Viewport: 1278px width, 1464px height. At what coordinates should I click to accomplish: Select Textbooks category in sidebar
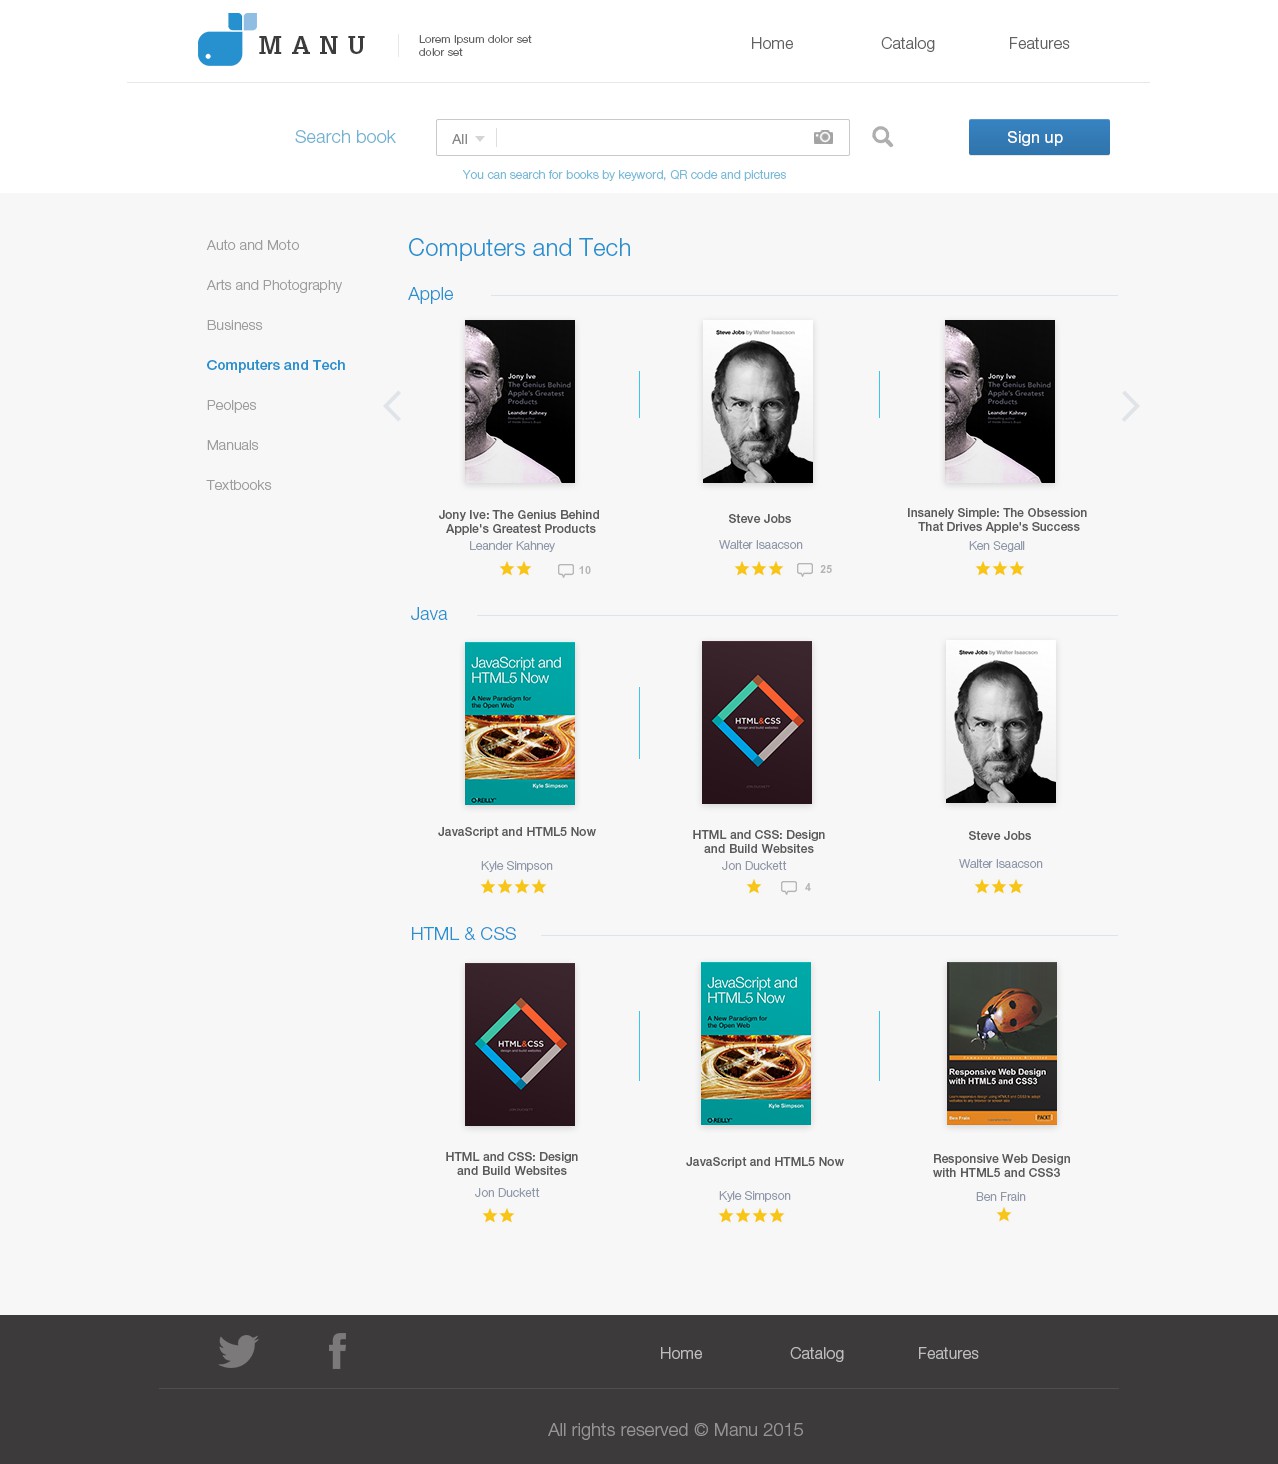pyautogui.click(x=239, y=485)
